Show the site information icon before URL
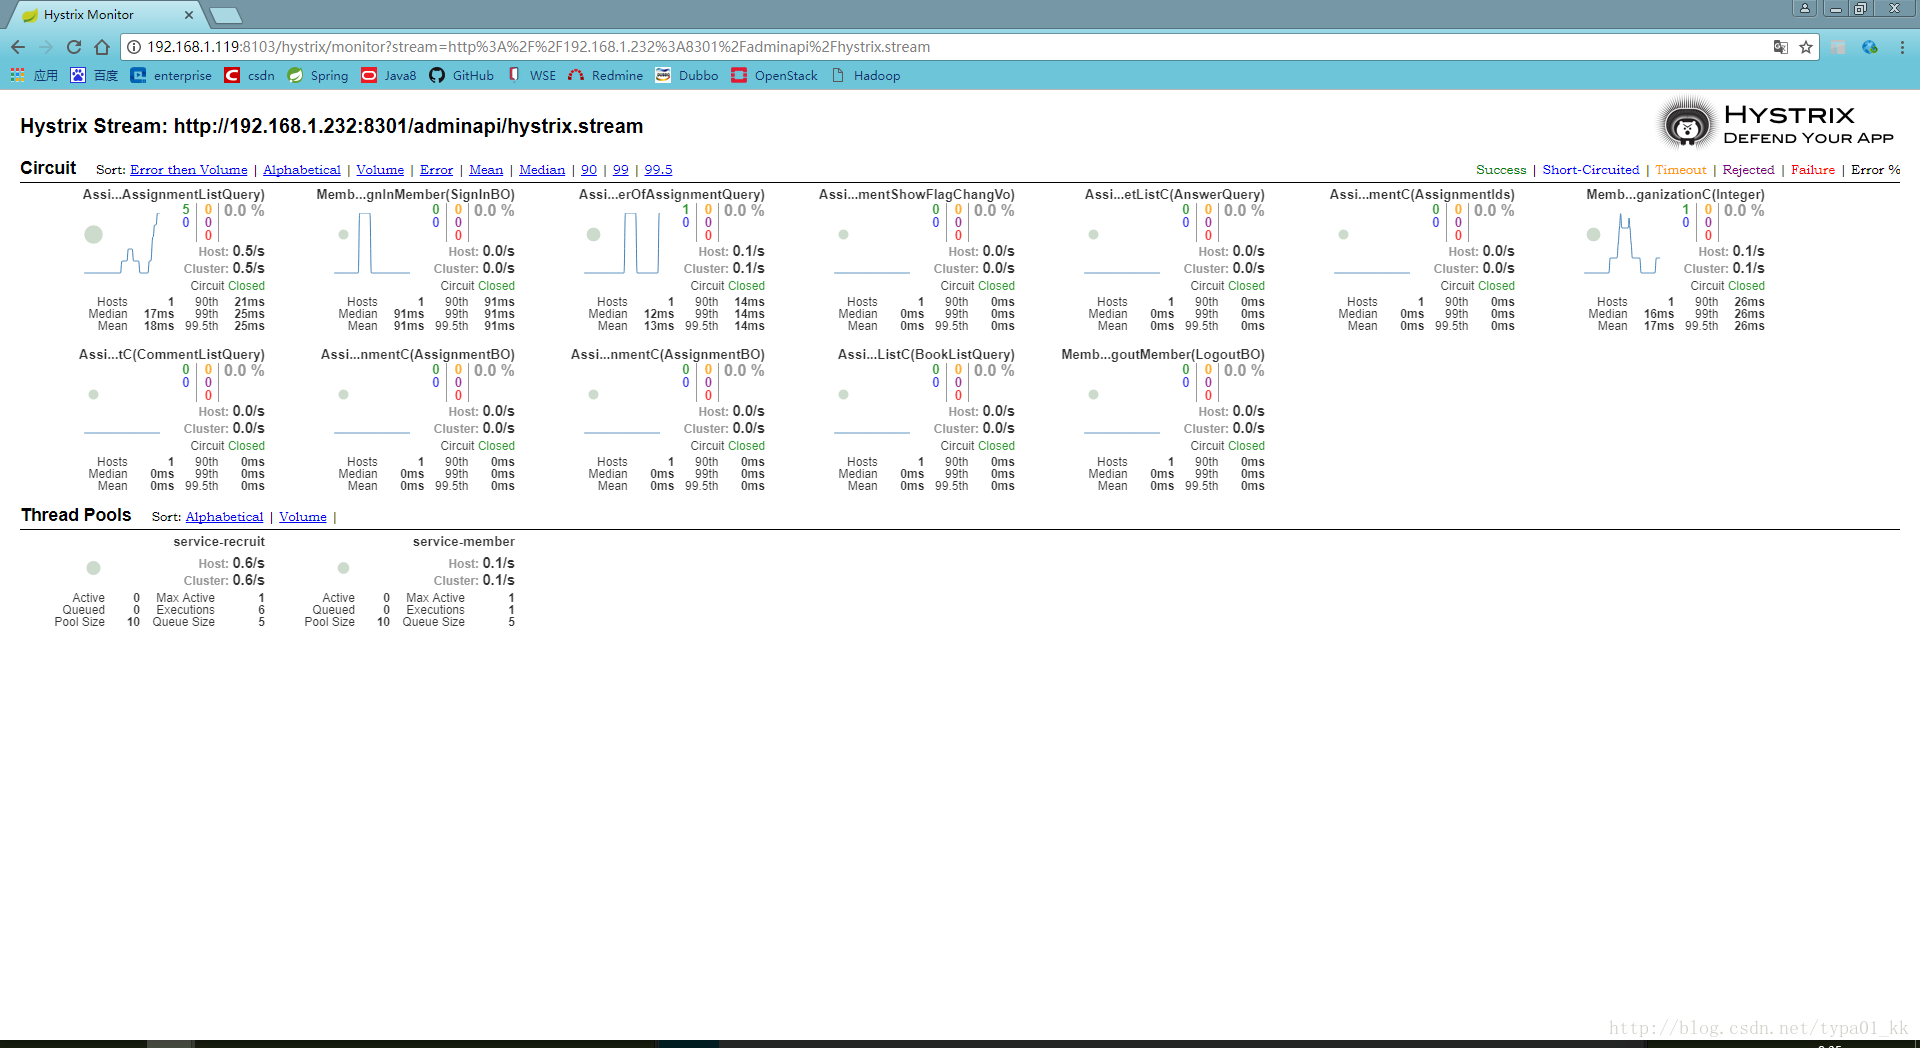This screenshot has height=1048, width=1920. point(134,47)
